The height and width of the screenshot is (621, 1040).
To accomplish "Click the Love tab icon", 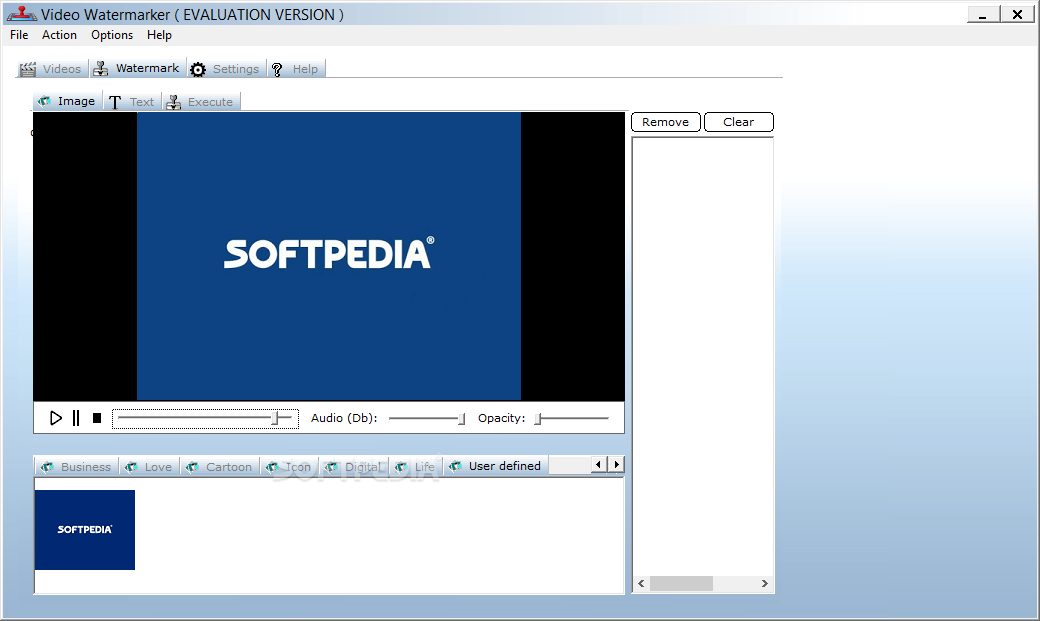I will tap(131, 467).
